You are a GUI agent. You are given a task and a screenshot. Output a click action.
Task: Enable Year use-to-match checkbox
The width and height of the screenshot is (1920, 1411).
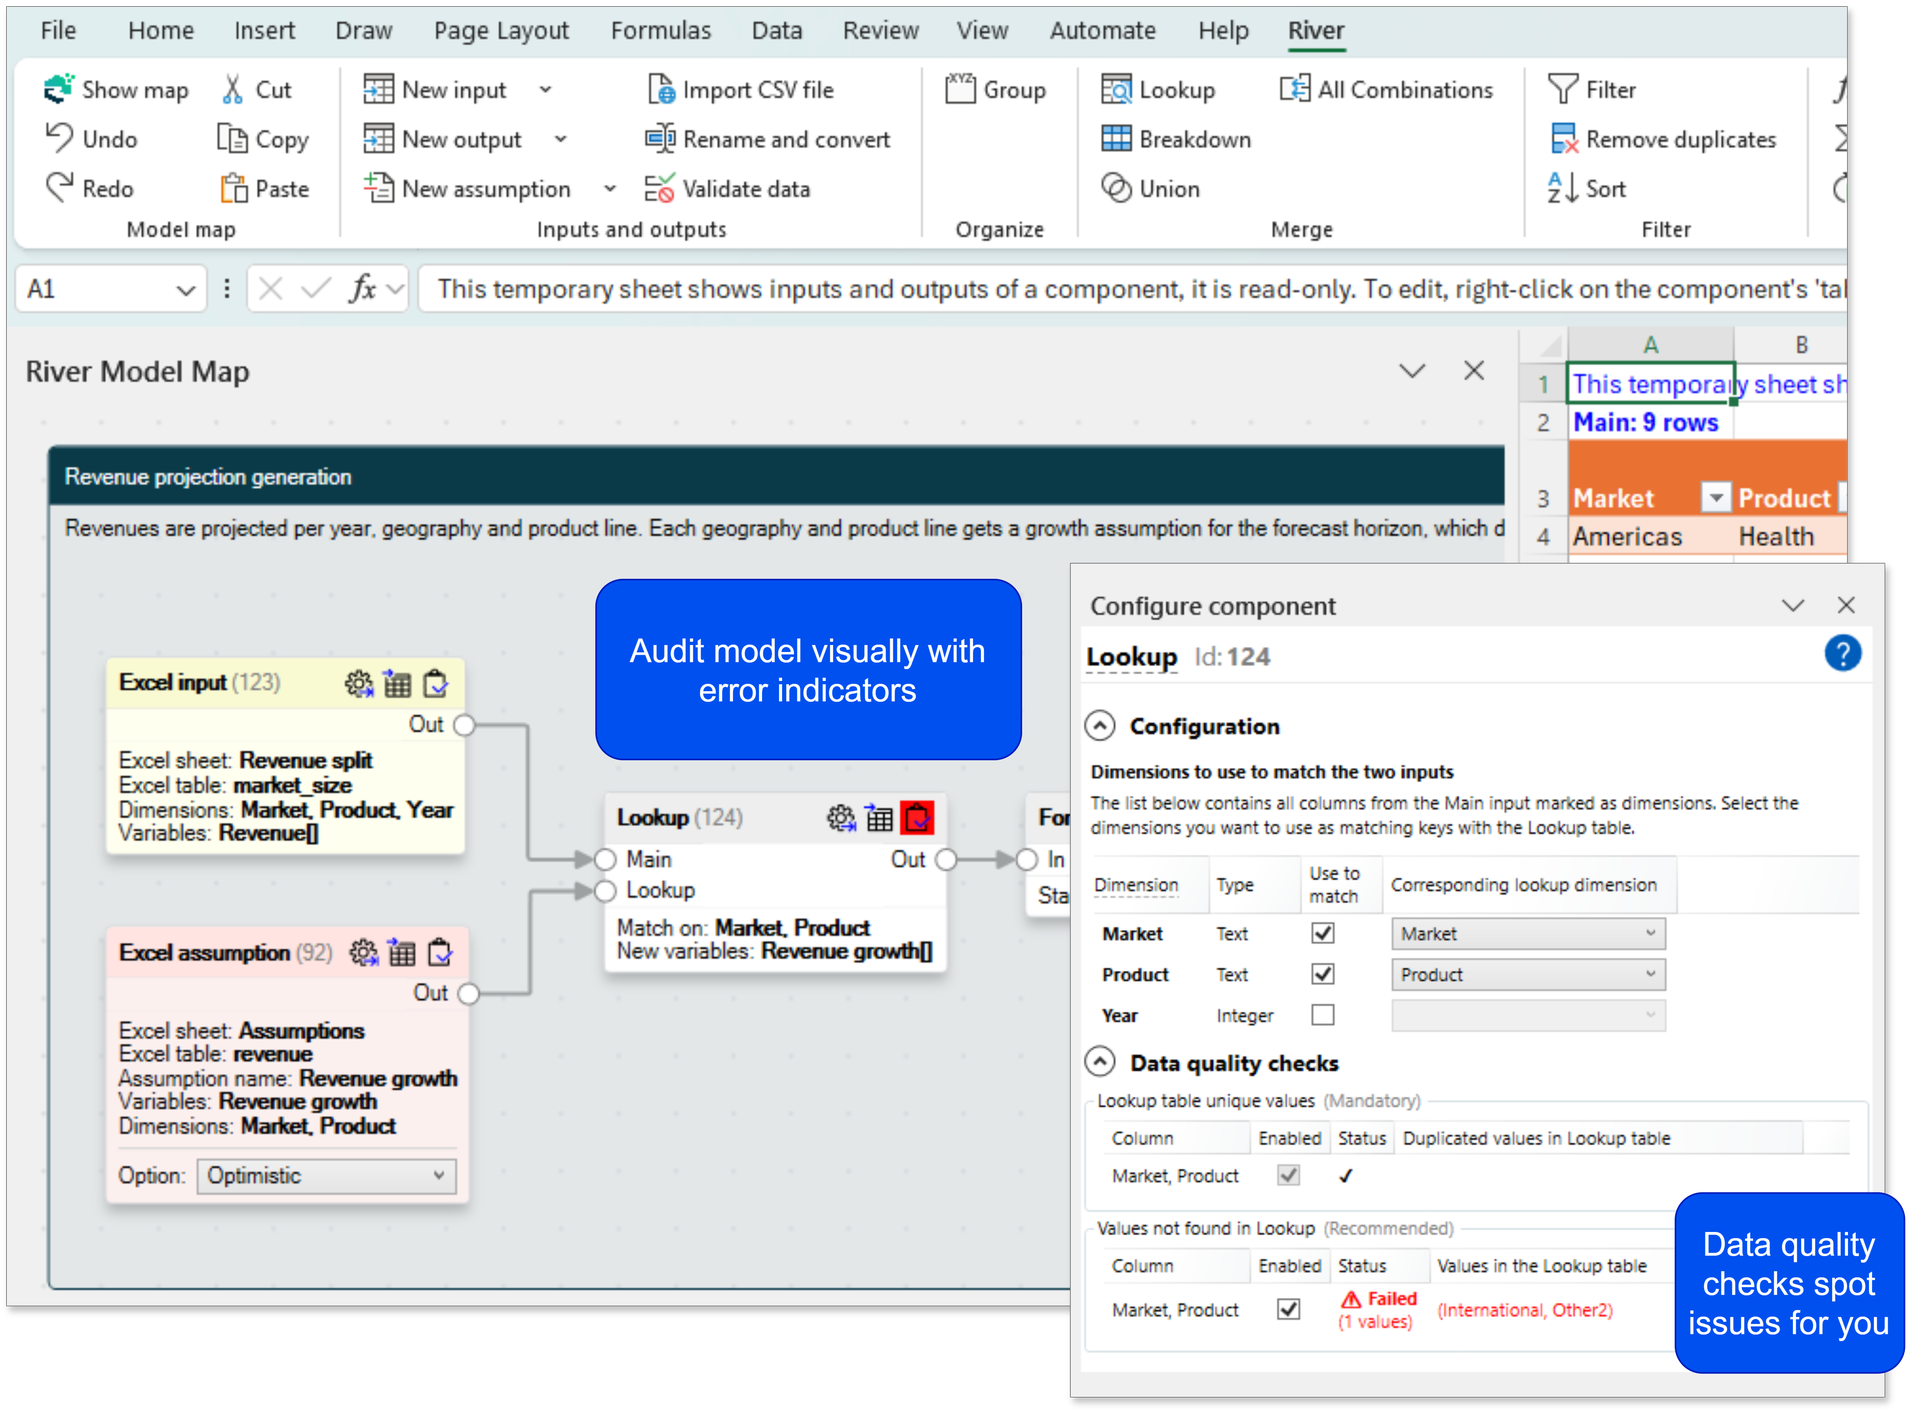1322,1015
